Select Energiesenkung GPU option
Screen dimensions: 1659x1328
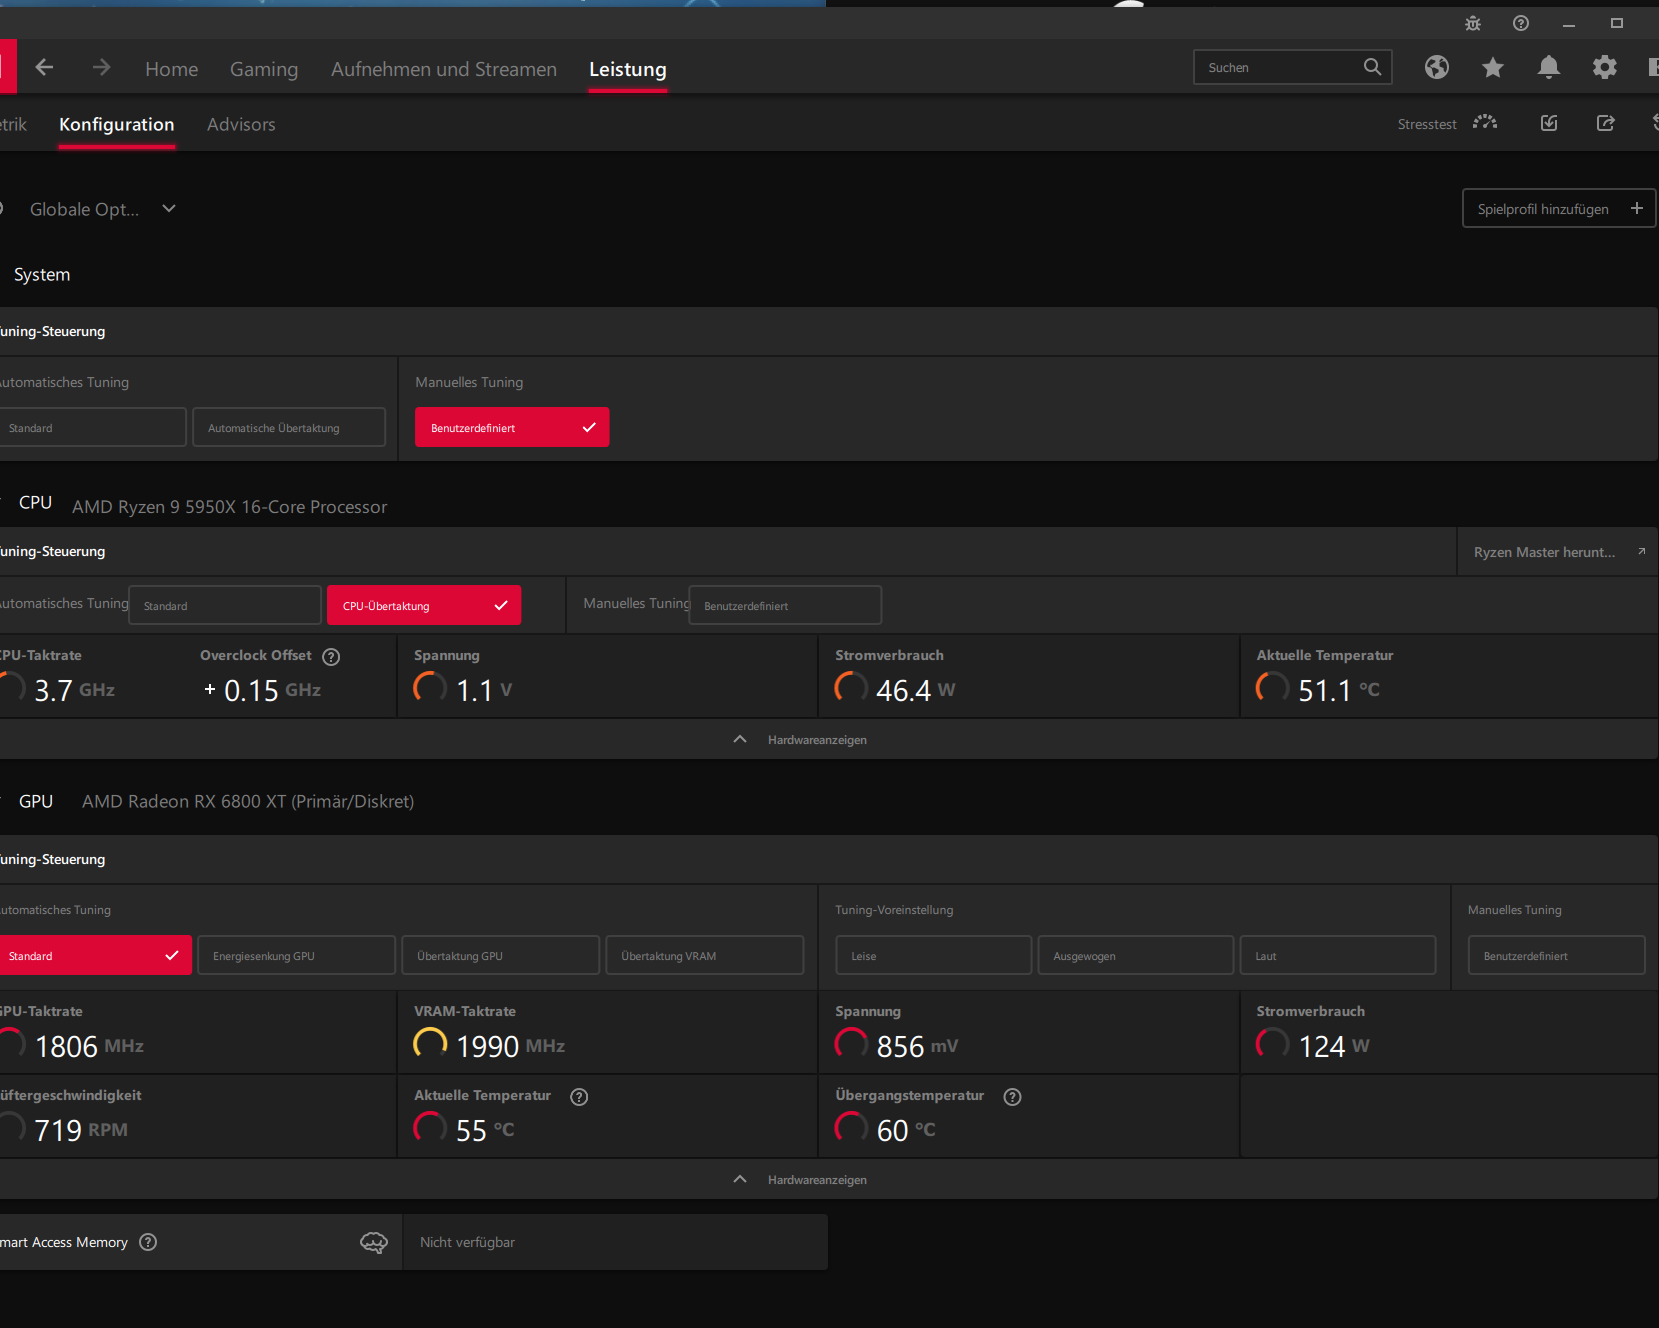(x=296, y=955)
